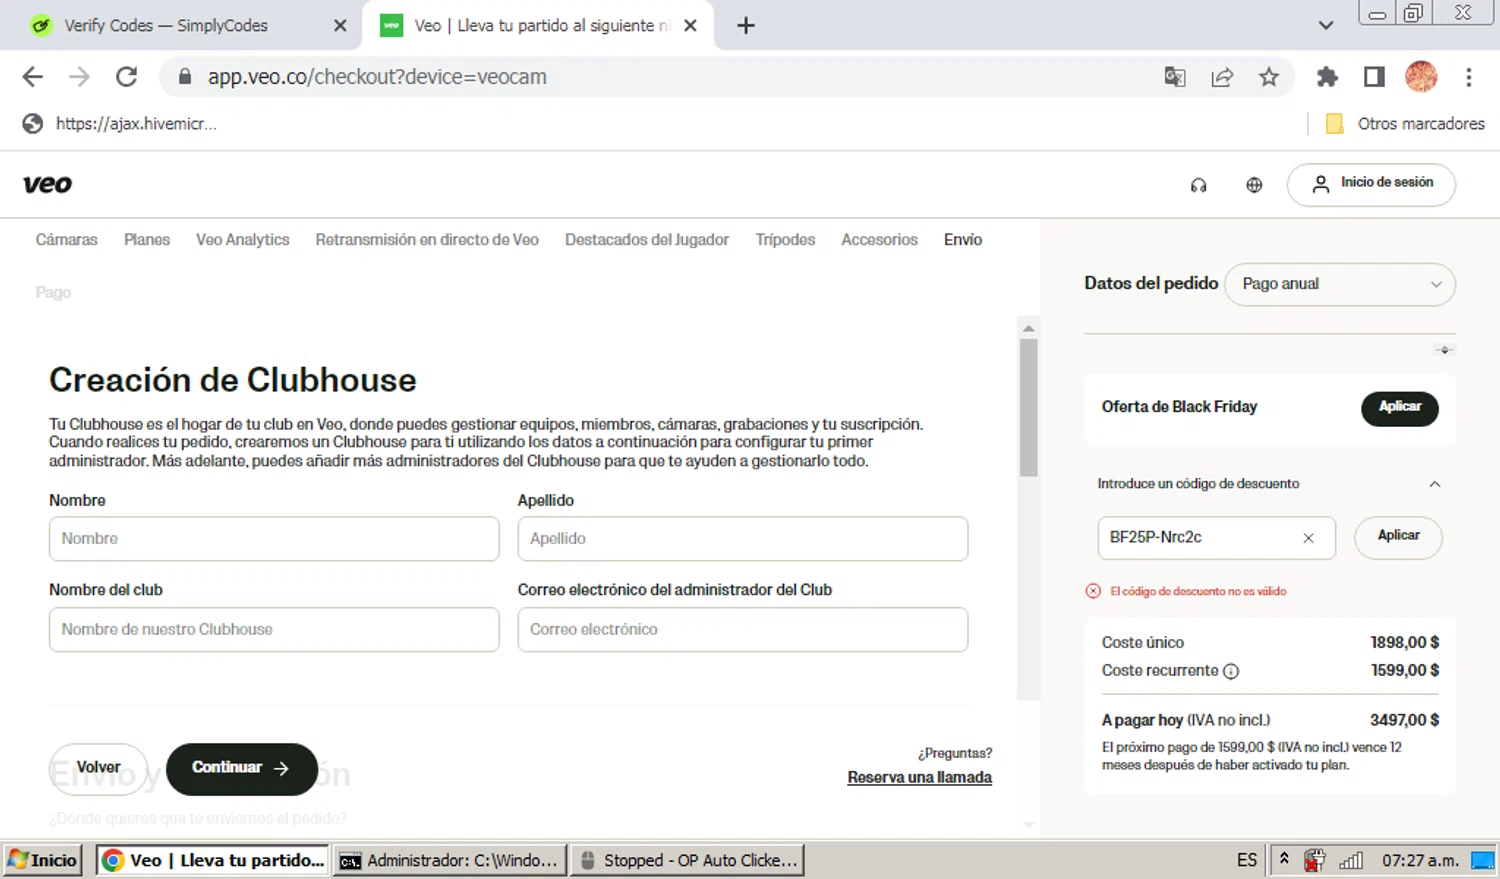Click the form scrollbar thumb
Viewport: 1500px width, 879px height.
click(x=1028, y=408)
